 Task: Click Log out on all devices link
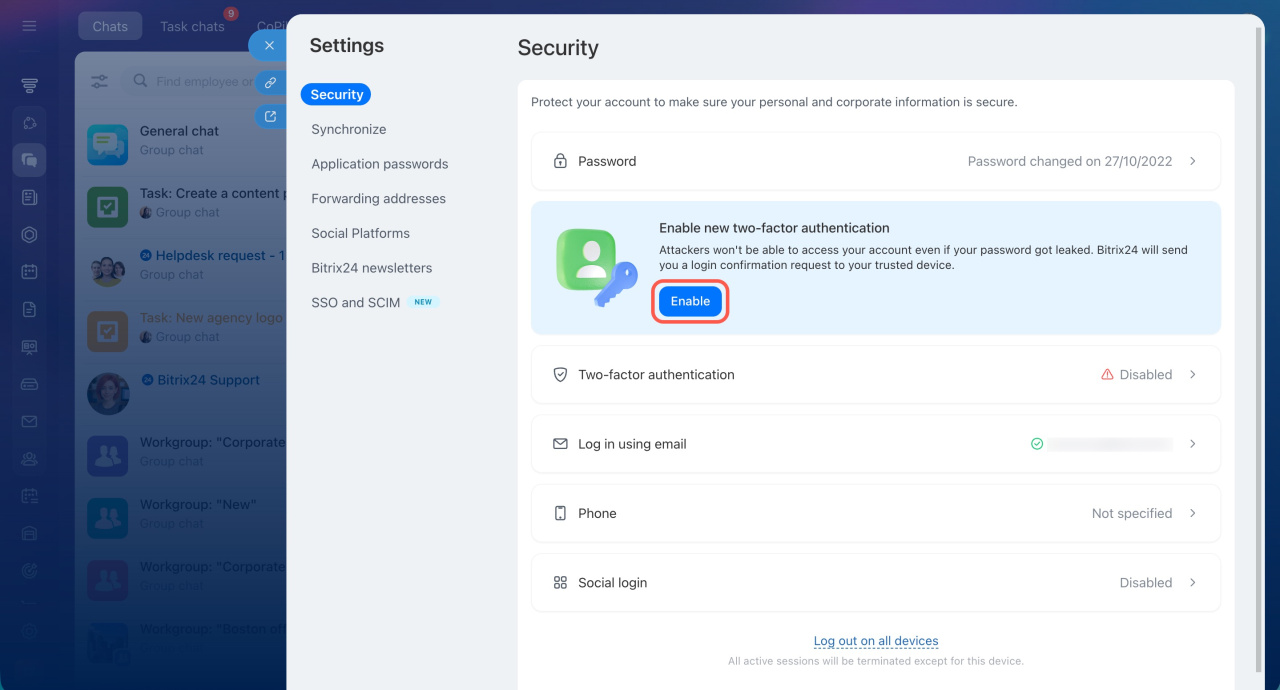click(x=875, y=641)
